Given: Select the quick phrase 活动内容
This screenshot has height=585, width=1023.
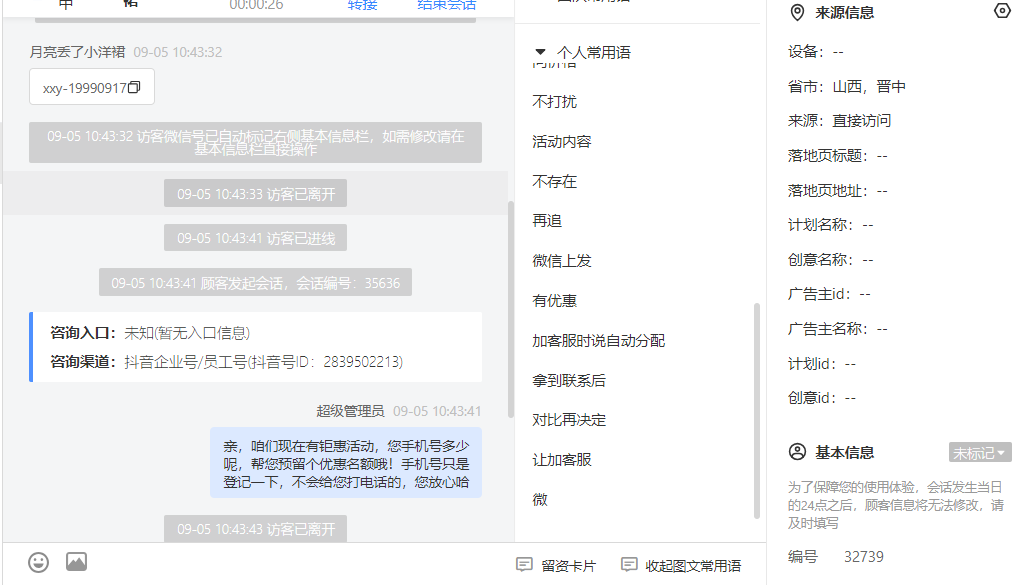Looking at the screenshot, I should pyautogui.click(x=562, y=142).
